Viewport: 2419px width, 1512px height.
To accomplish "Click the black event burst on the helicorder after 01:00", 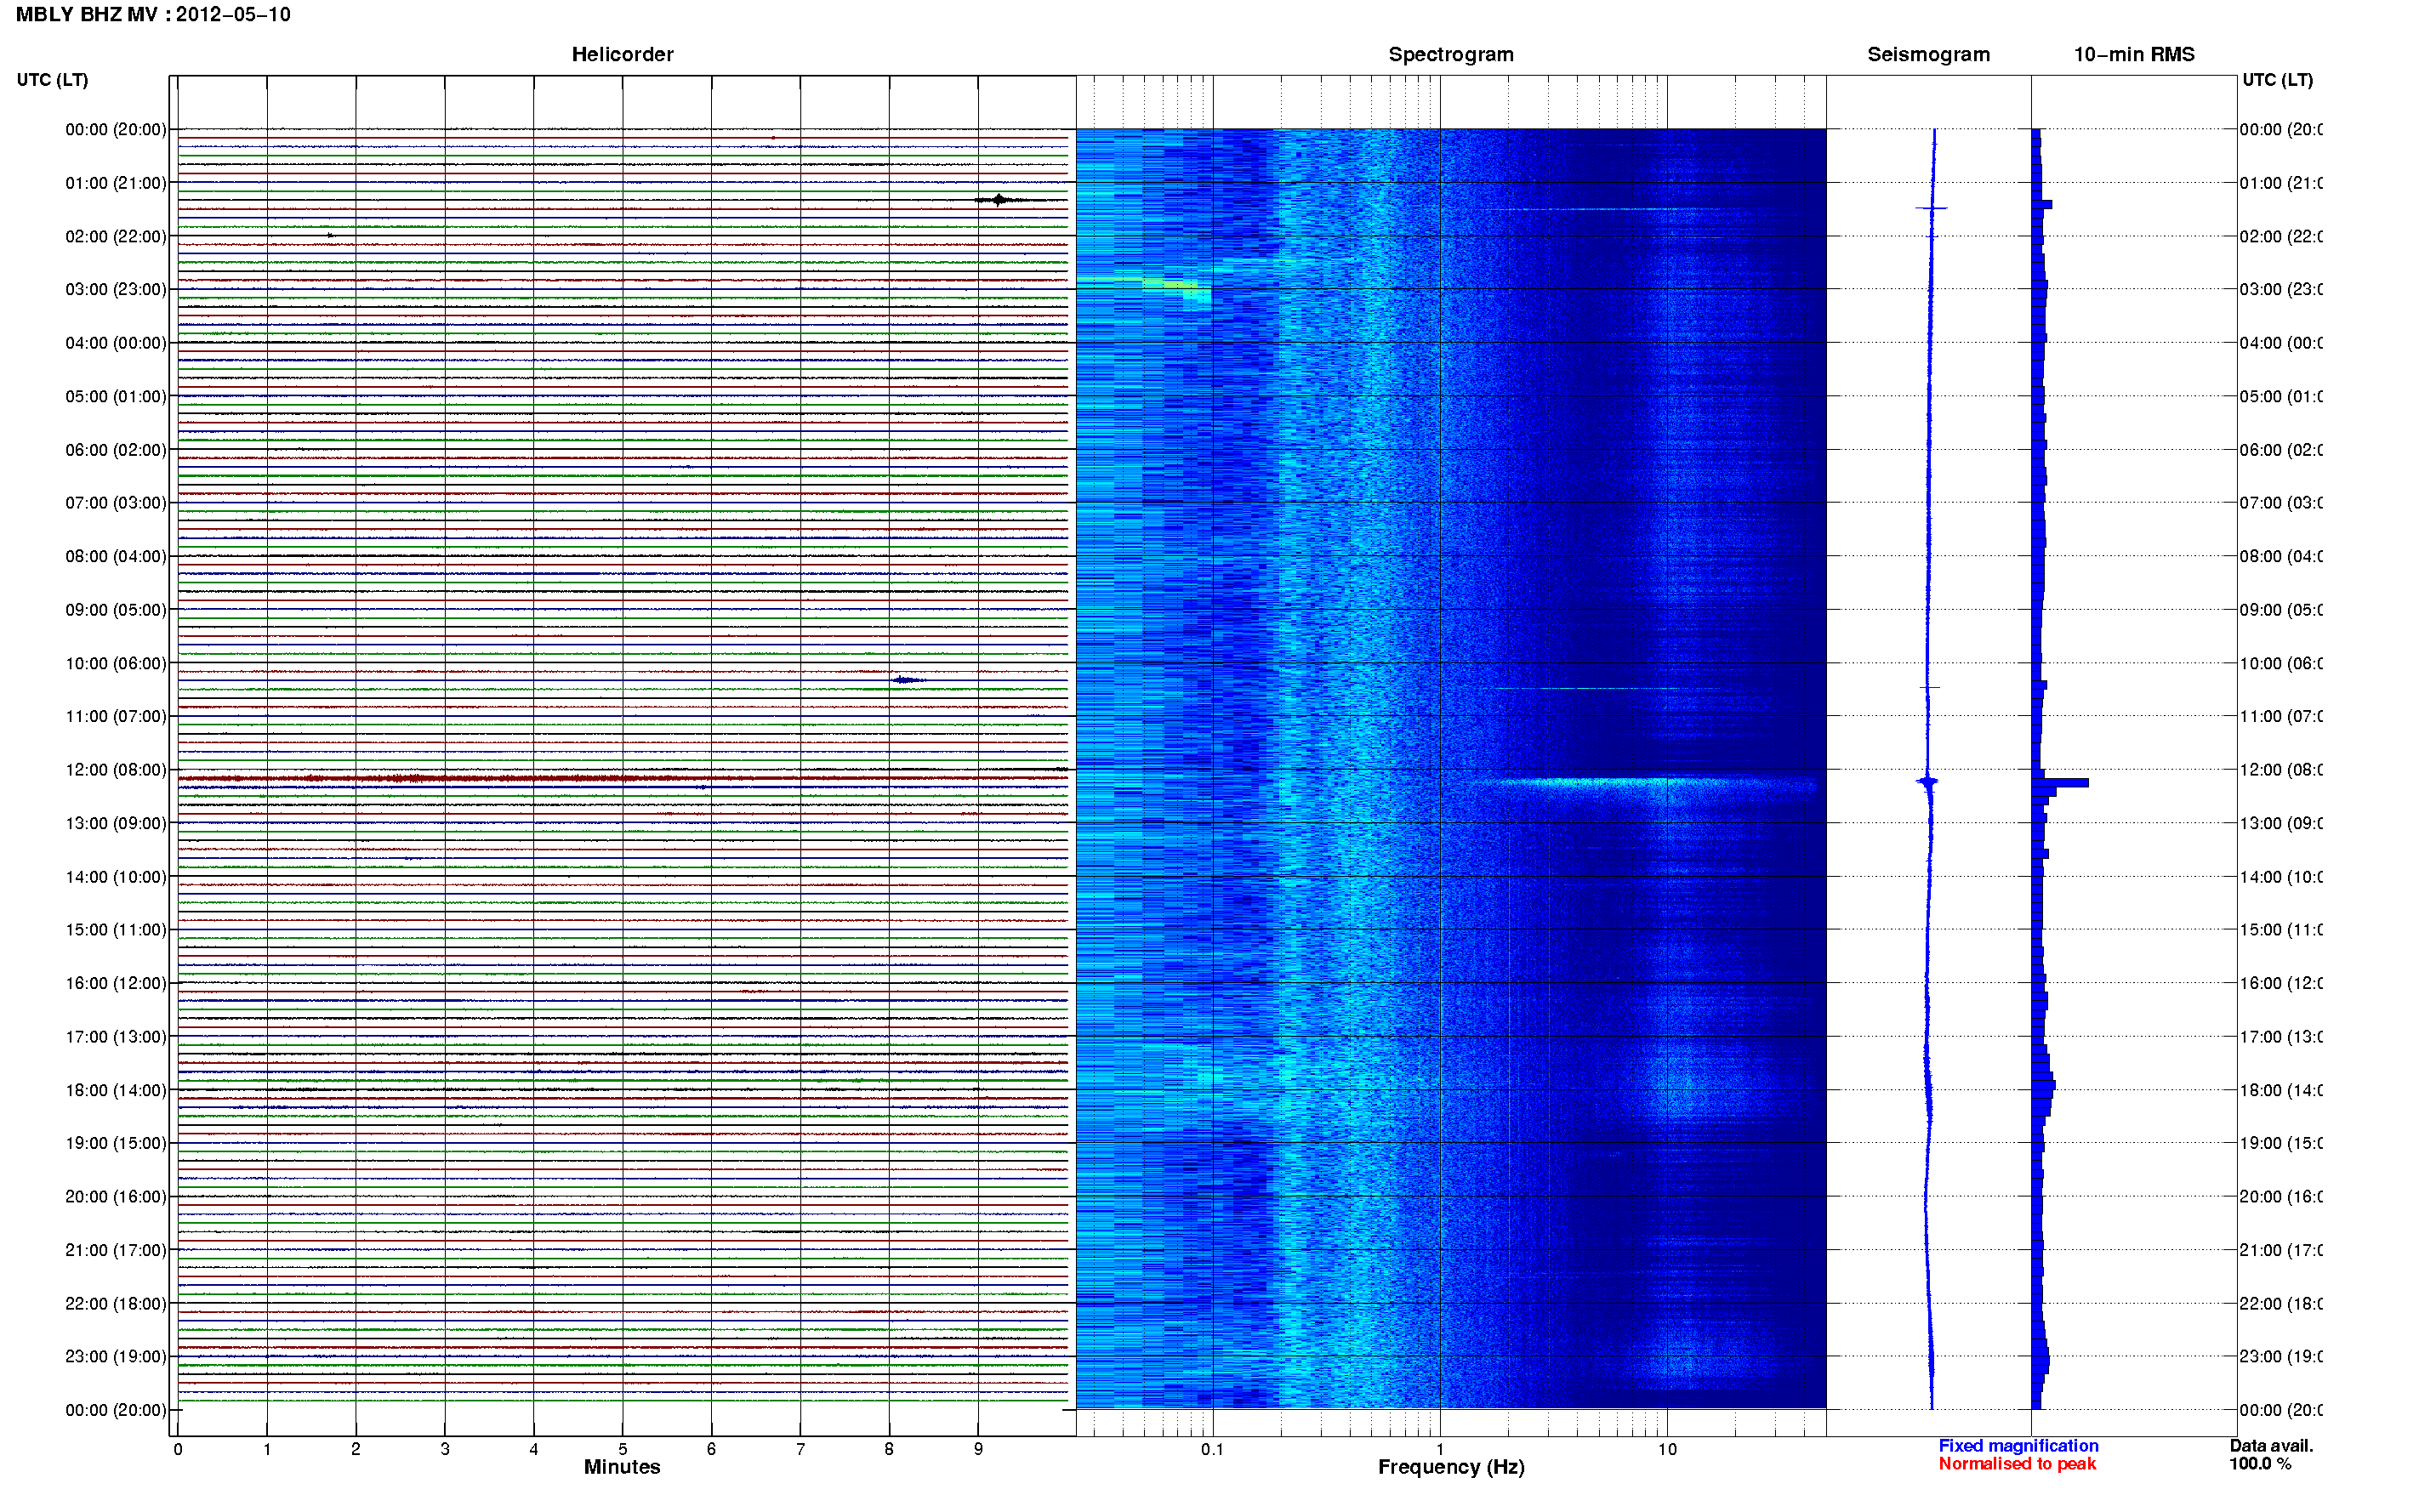I will point(1000,200).
